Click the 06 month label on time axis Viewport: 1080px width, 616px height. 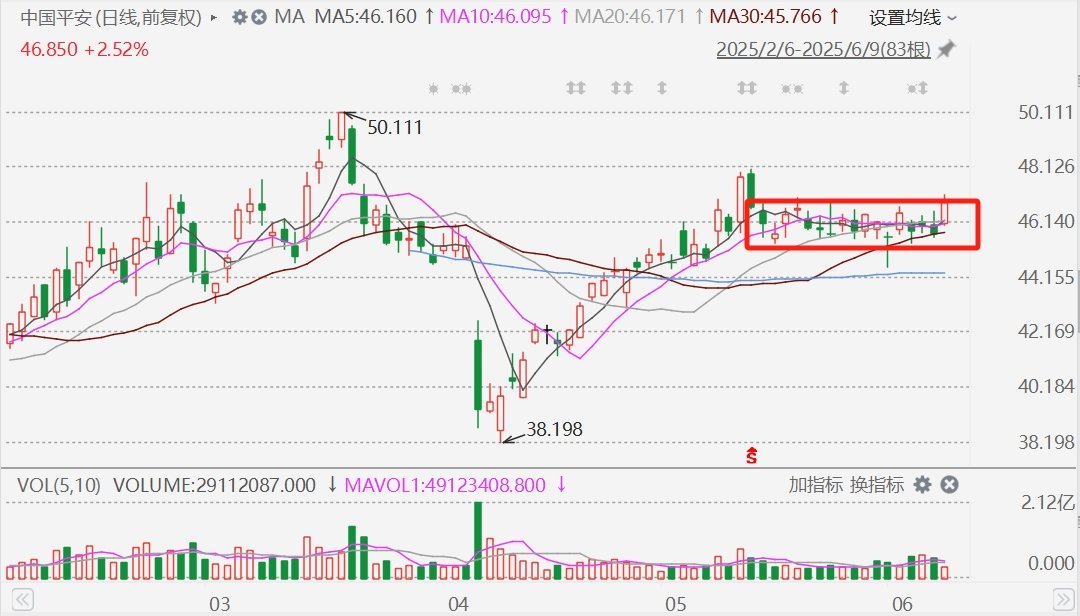[x=902, y=604]
